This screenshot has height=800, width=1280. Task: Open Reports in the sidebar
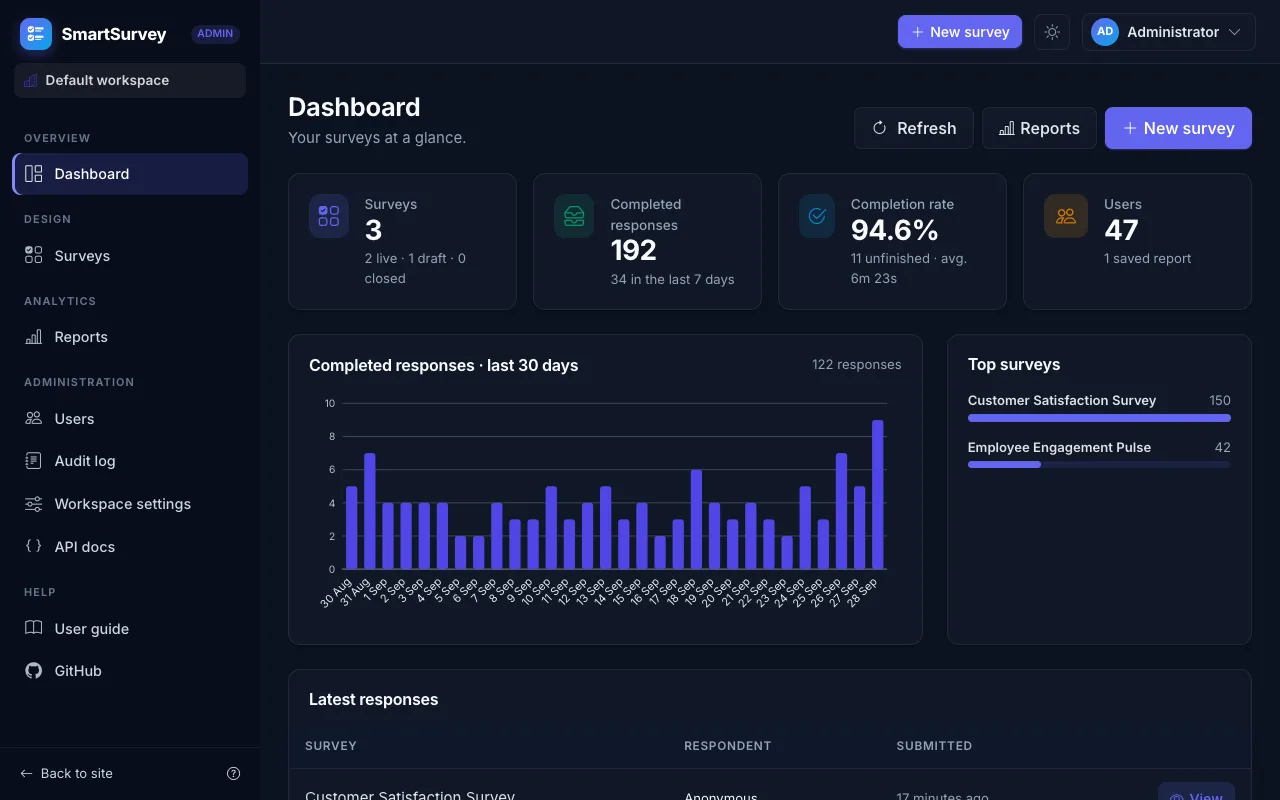(x=130, y=337)
